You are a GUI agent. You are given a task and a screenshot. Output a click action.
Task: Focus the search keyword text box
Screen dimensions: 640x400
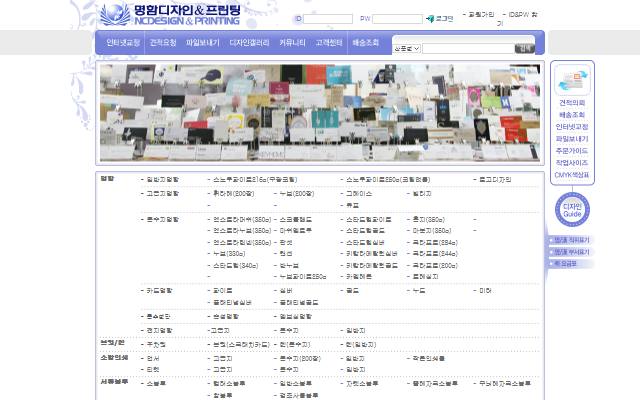(x=468, y=49)
